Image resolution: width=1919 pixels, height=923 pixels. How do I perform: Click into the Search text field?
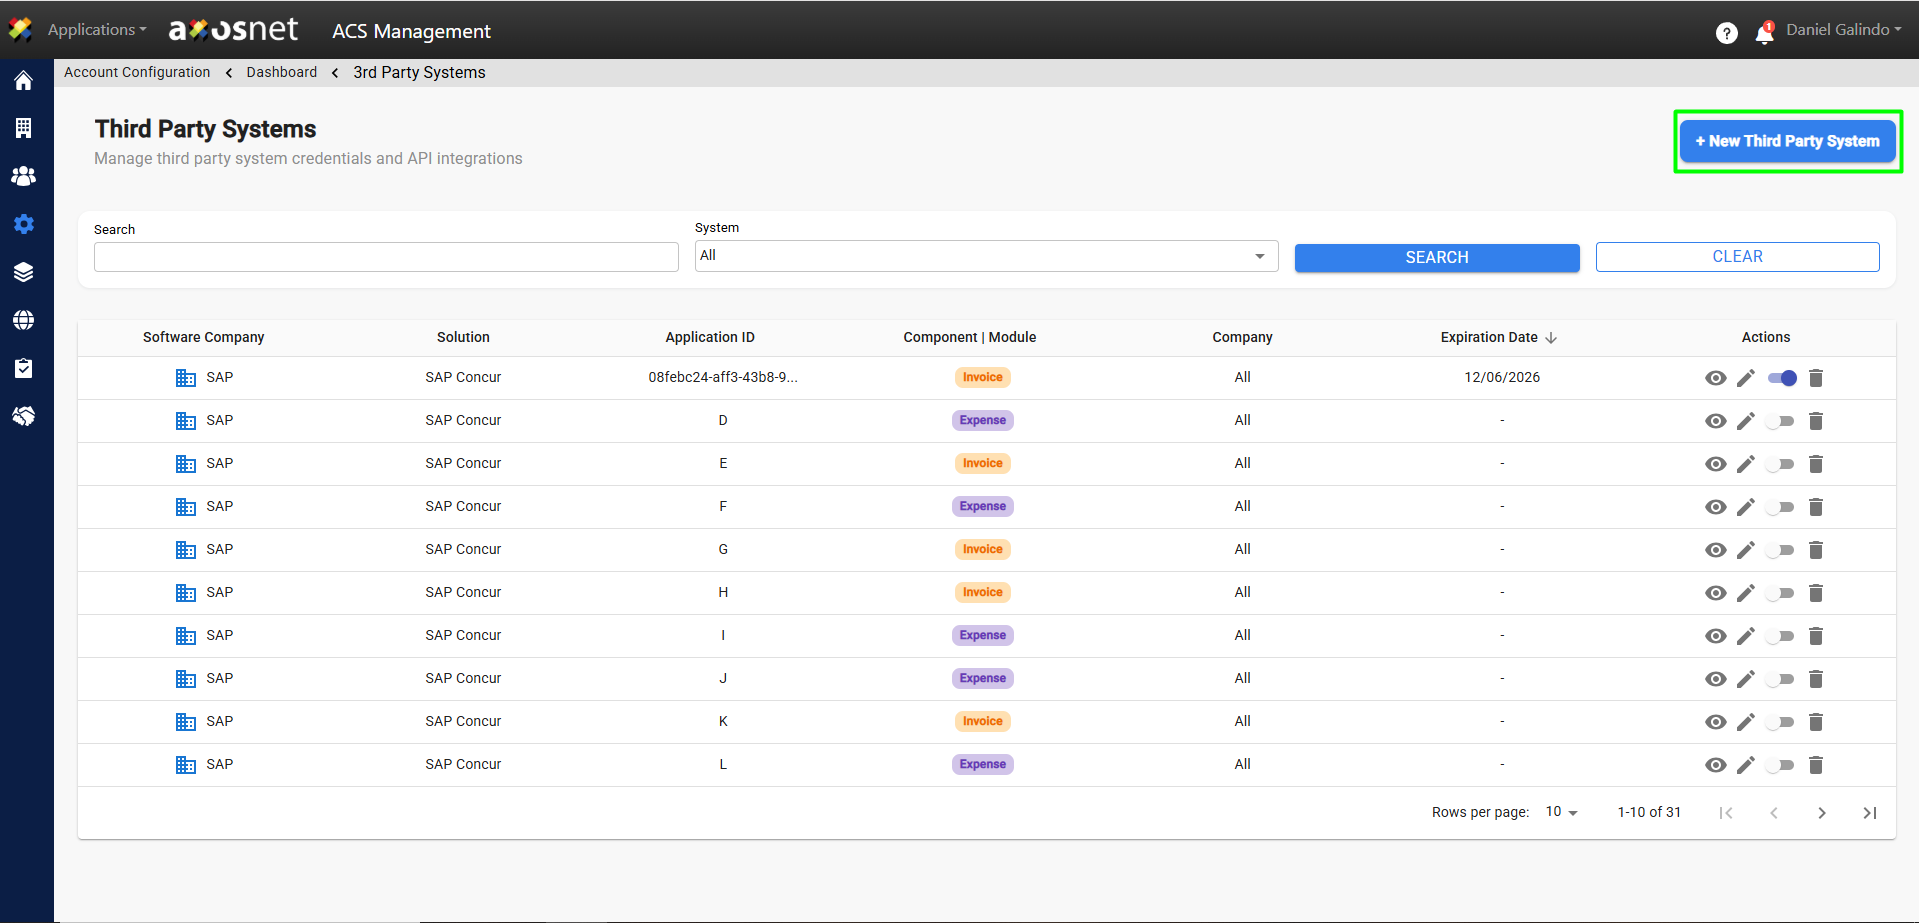click(386, 257)
